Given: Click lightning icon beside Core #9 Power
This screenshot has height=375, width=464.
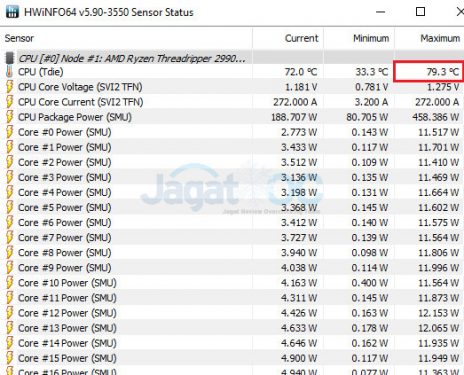Looking at the screenshot, I should coord(10,268).
